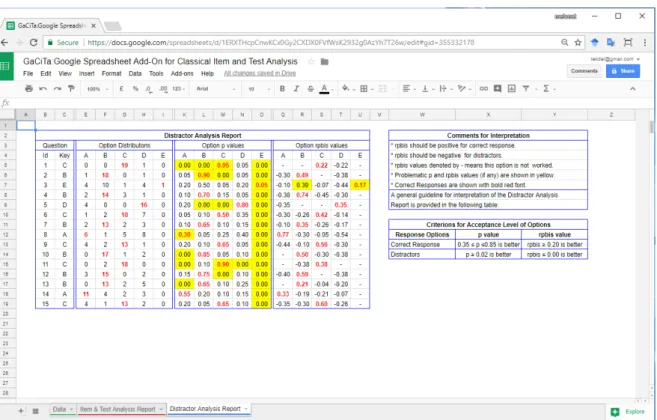
Task: Add a new sheet with plus button
Action: (x=21, y=411)
